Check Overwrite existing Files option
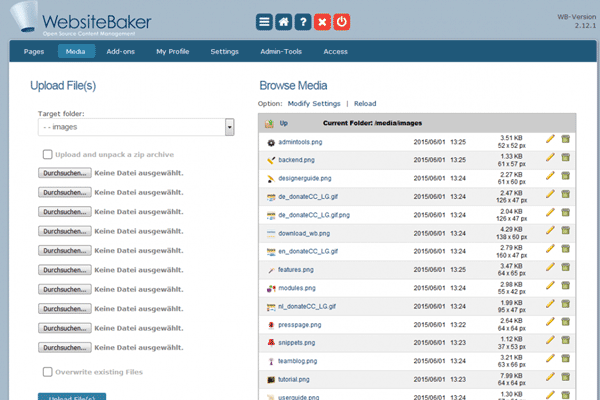Image resolution: width=600 pixels, height=400 pixels. pos(47,371)
